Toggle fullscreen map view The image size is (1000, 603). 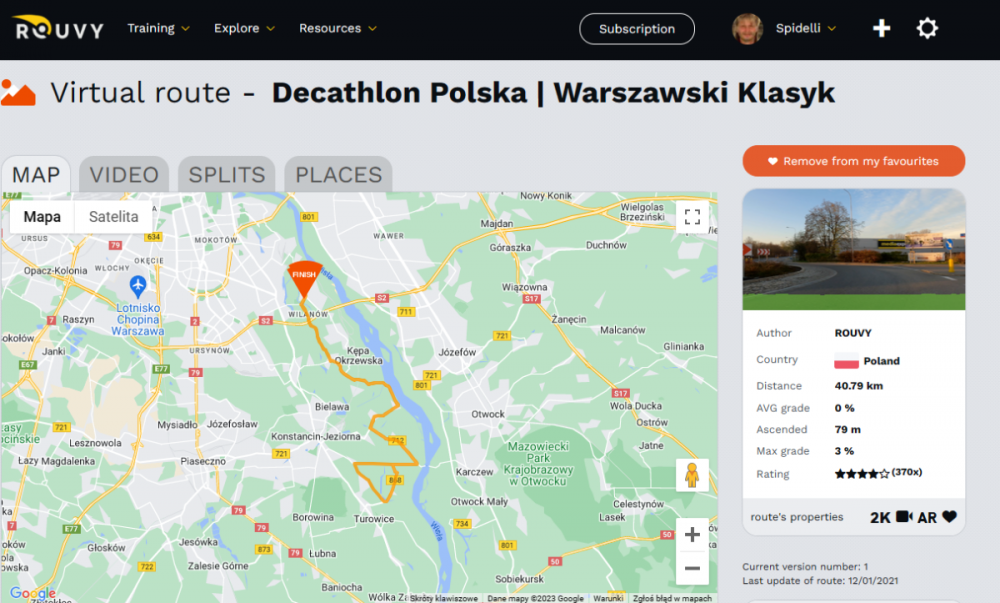[x=693, y=217]
